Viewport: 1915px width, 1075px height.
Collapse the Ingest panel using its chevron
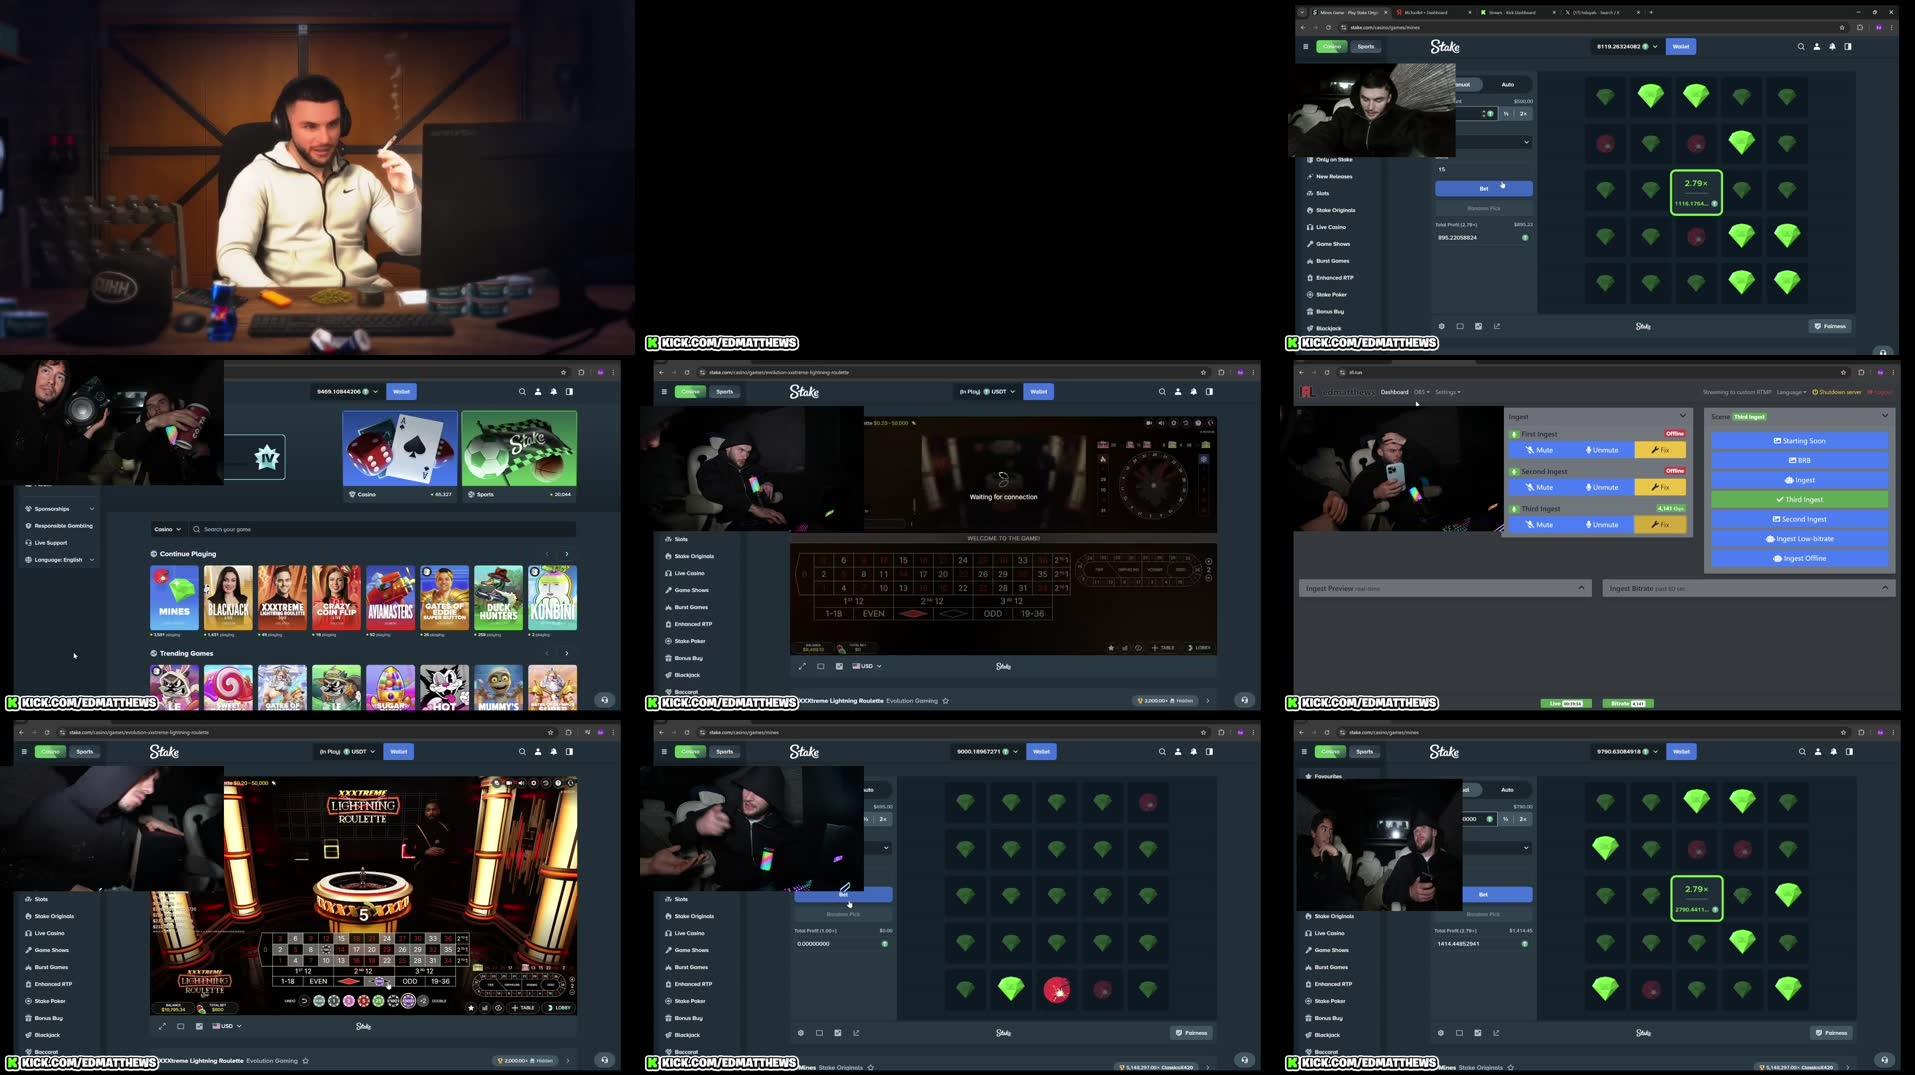coord(1681,416)
